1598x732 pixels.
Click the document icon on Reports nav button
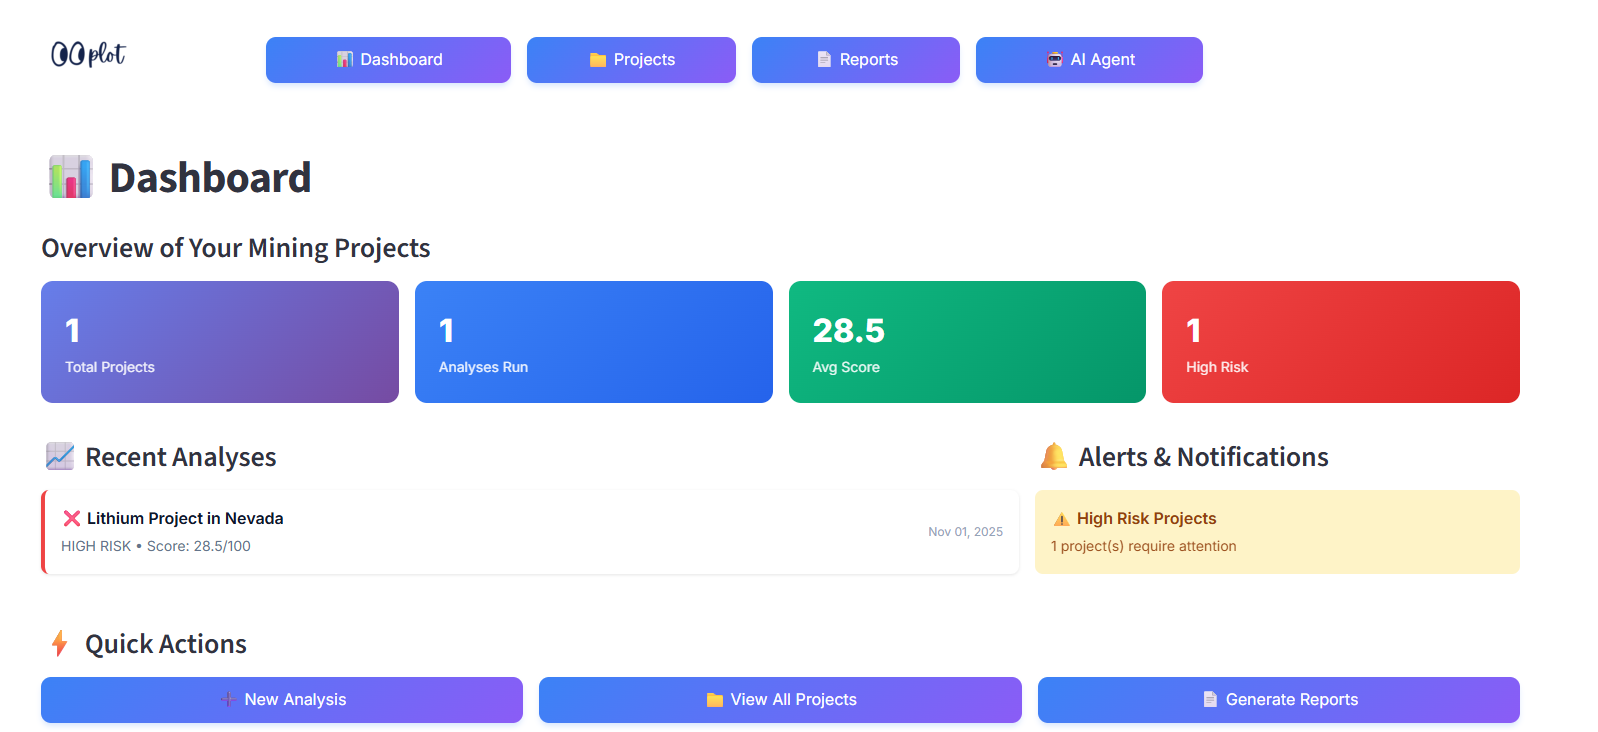pyautogui.click(x=824, y=60)
